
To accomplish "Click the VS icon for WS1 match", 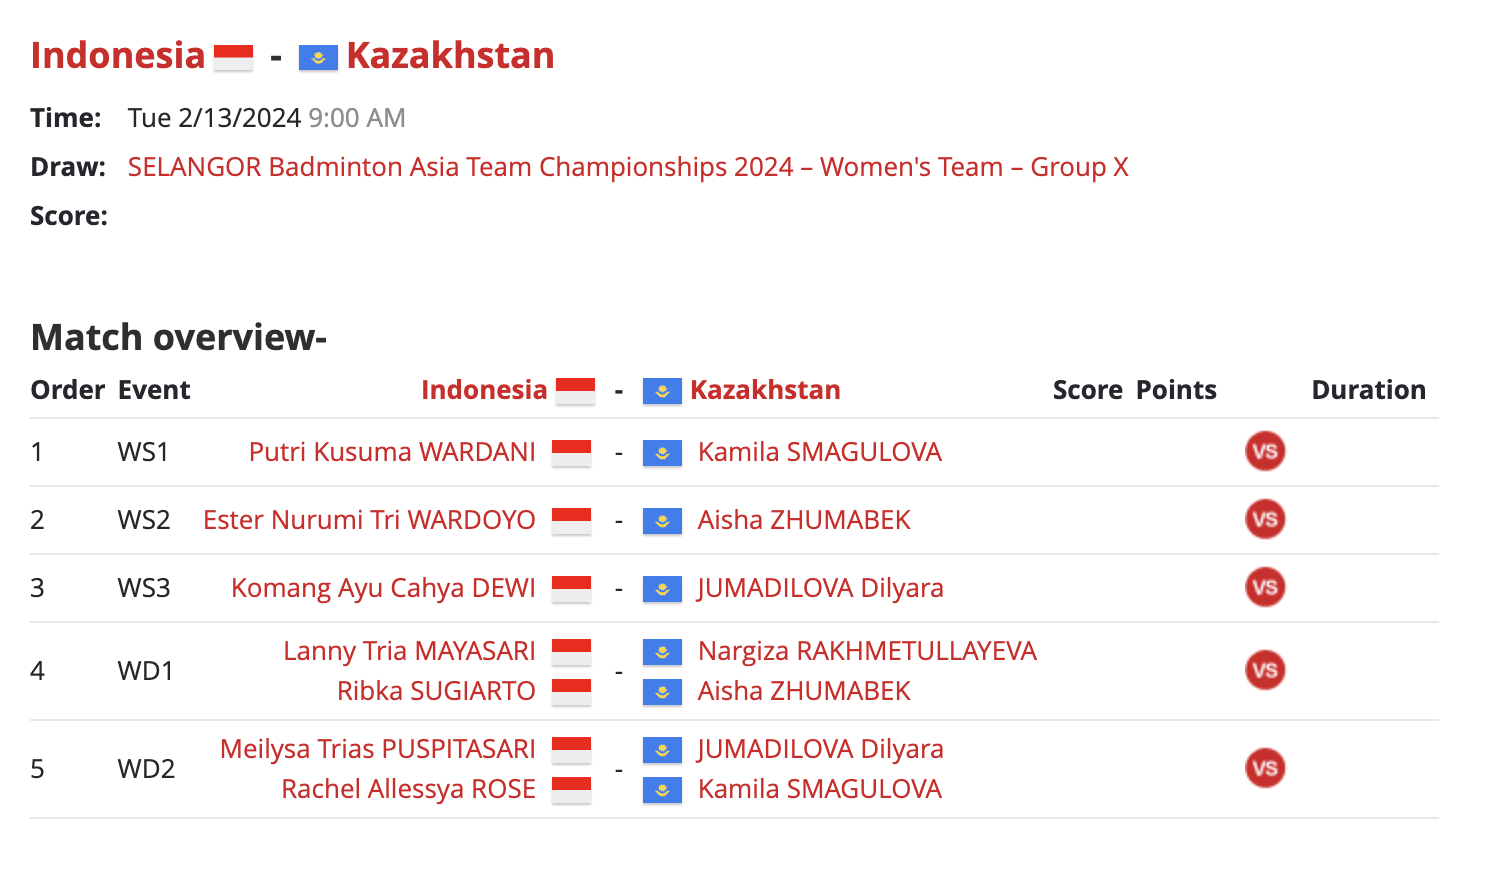I will coord(1265,451).
